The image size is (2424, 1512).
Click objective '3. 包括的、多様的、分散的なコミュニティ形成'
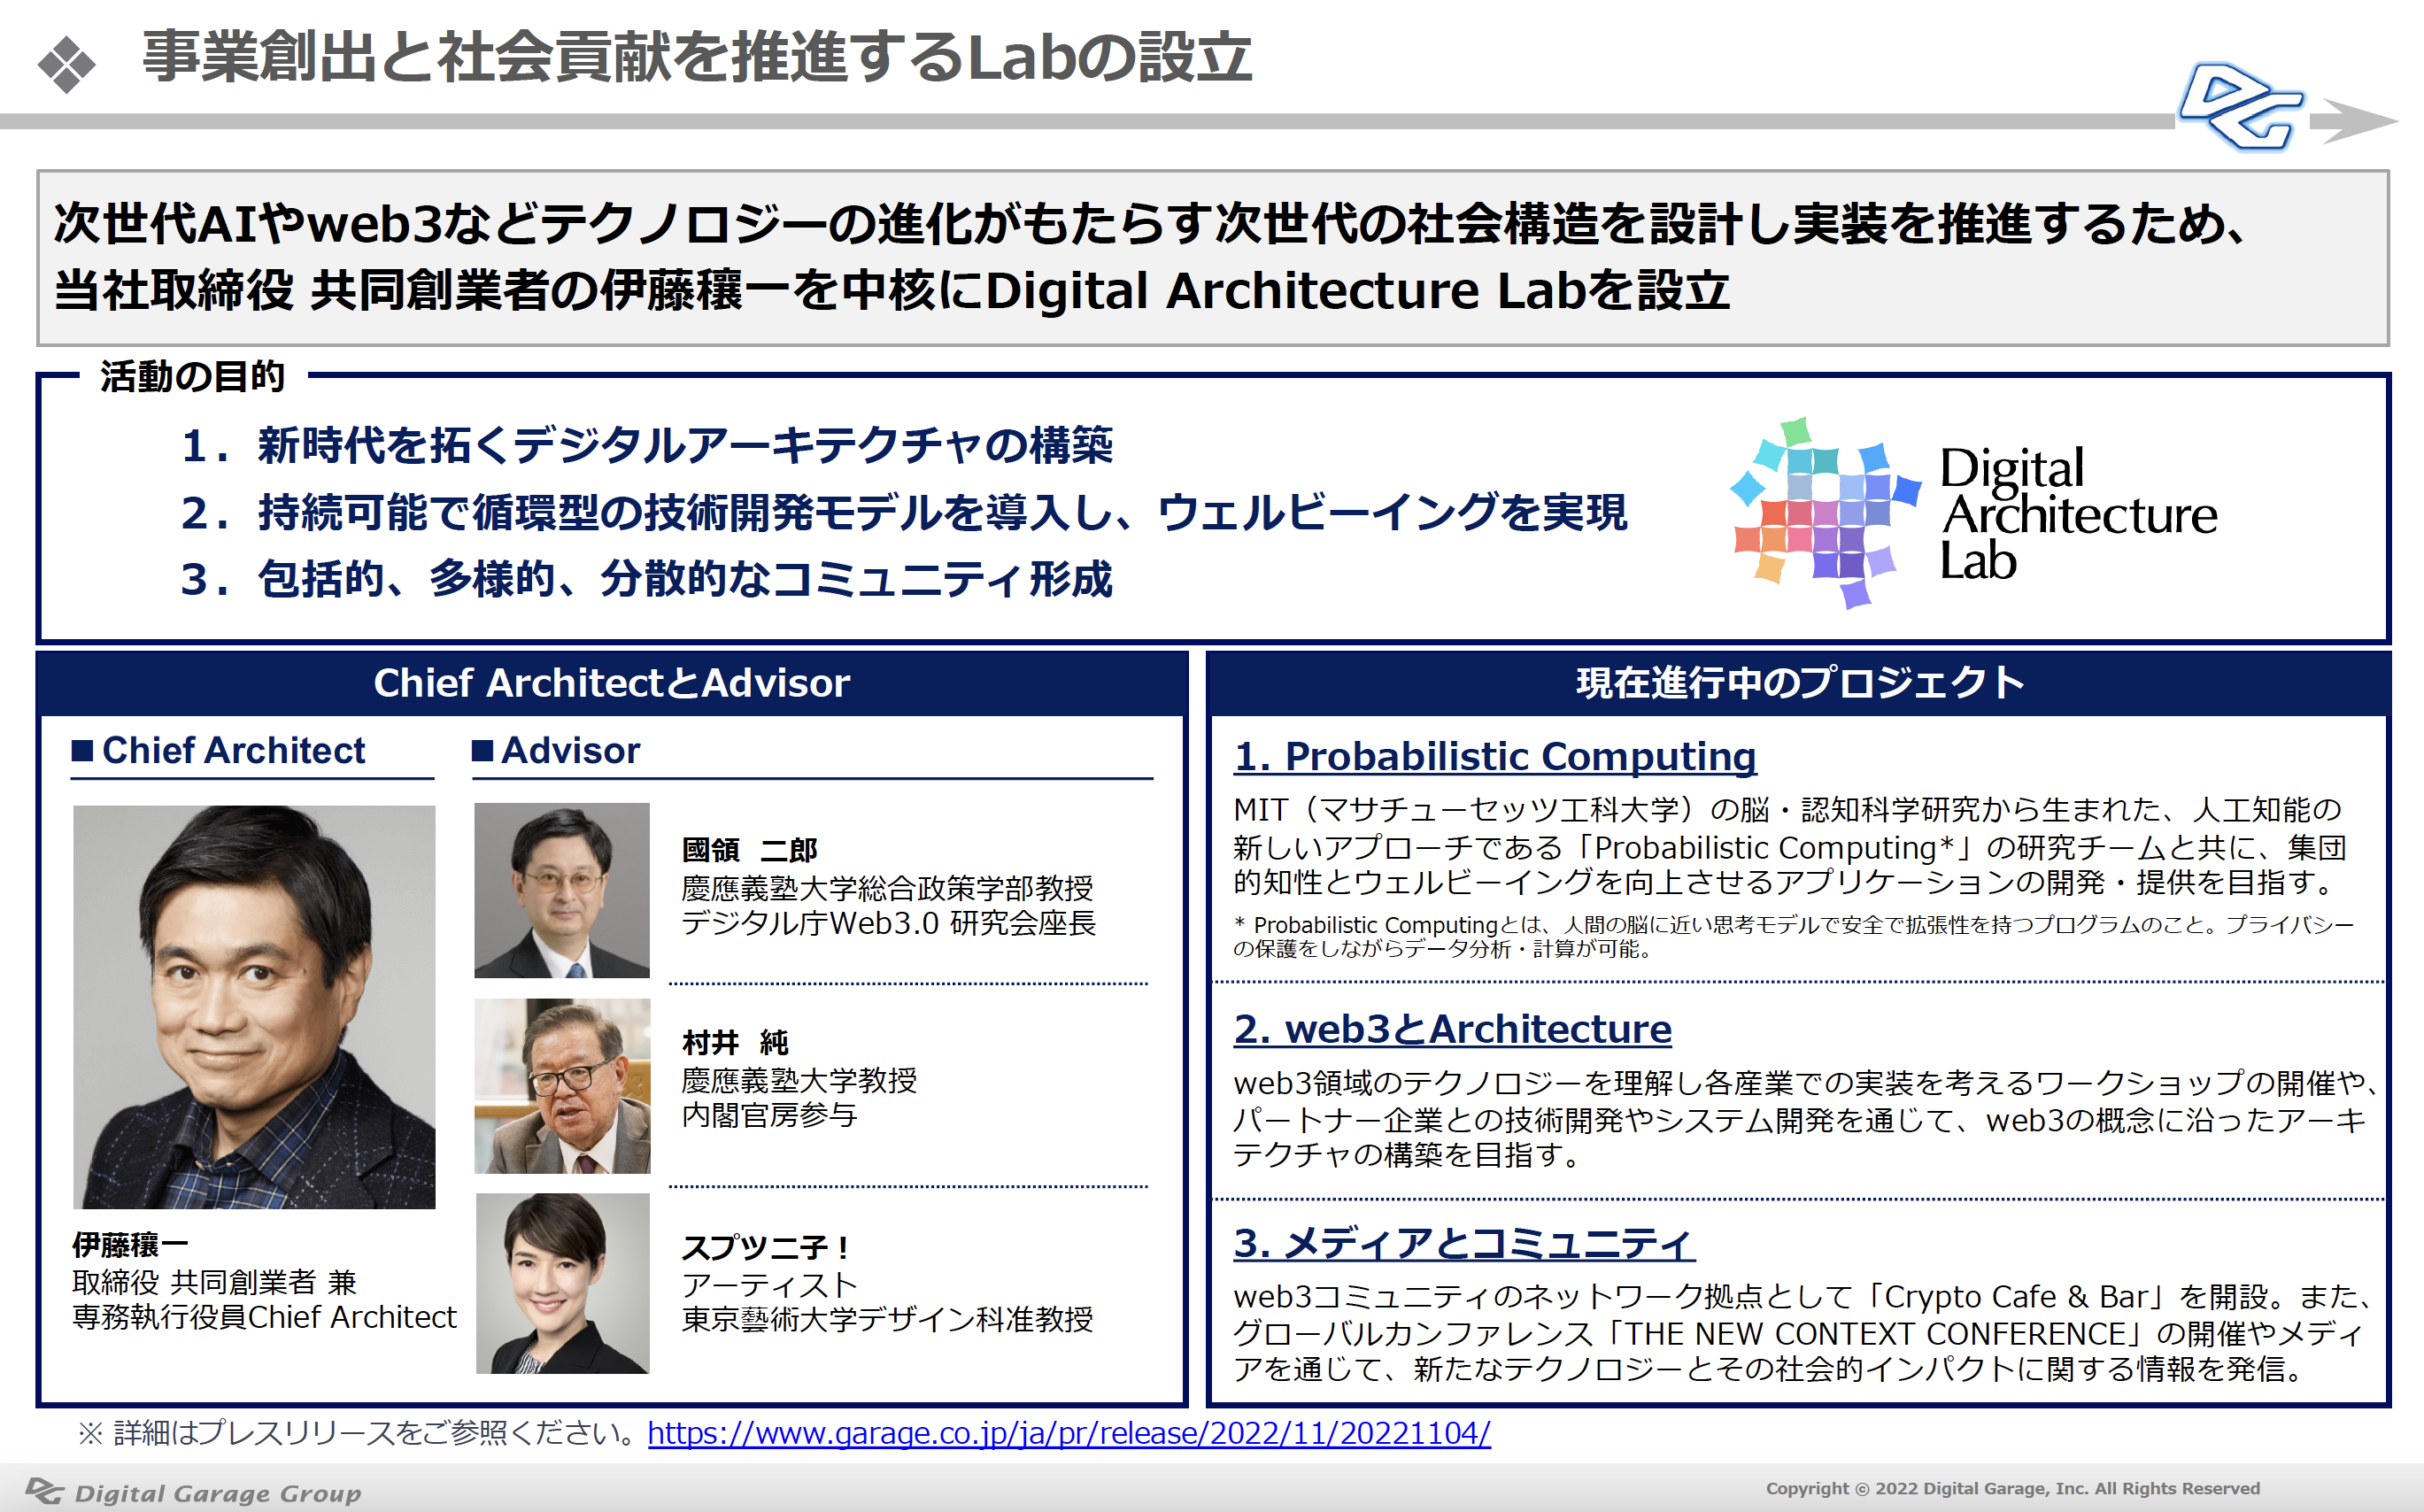coord(646,579)
